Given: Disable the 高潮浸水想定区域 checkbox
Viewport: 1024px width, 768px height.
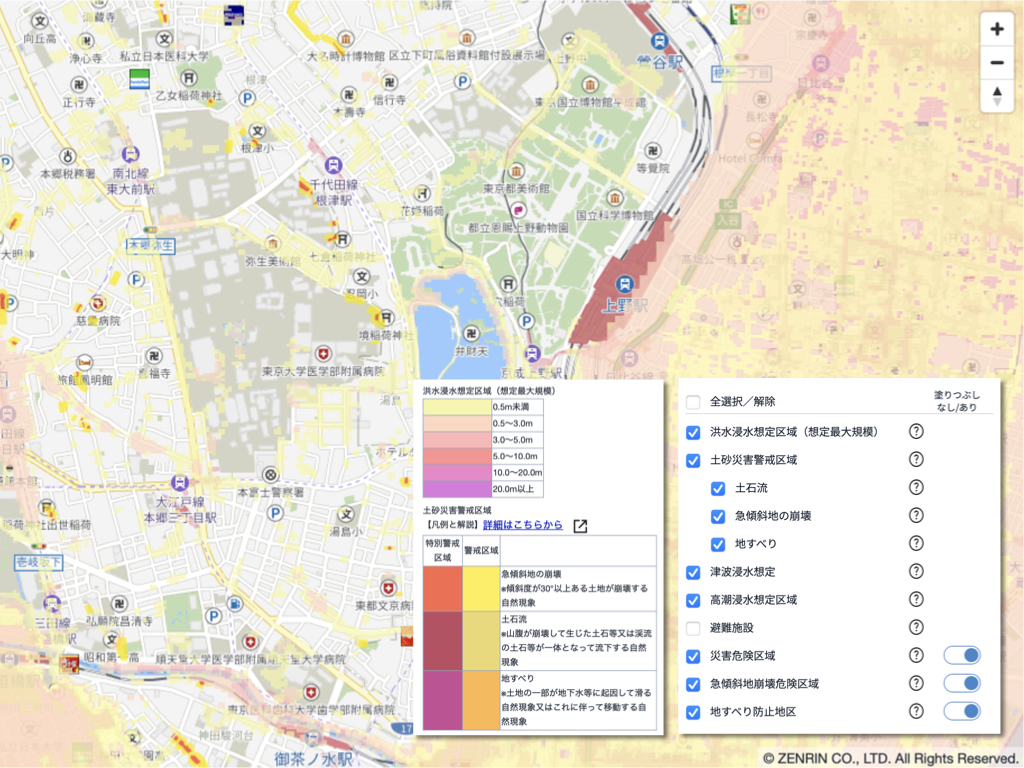Looking at the screenshot, I should point(693,600).
